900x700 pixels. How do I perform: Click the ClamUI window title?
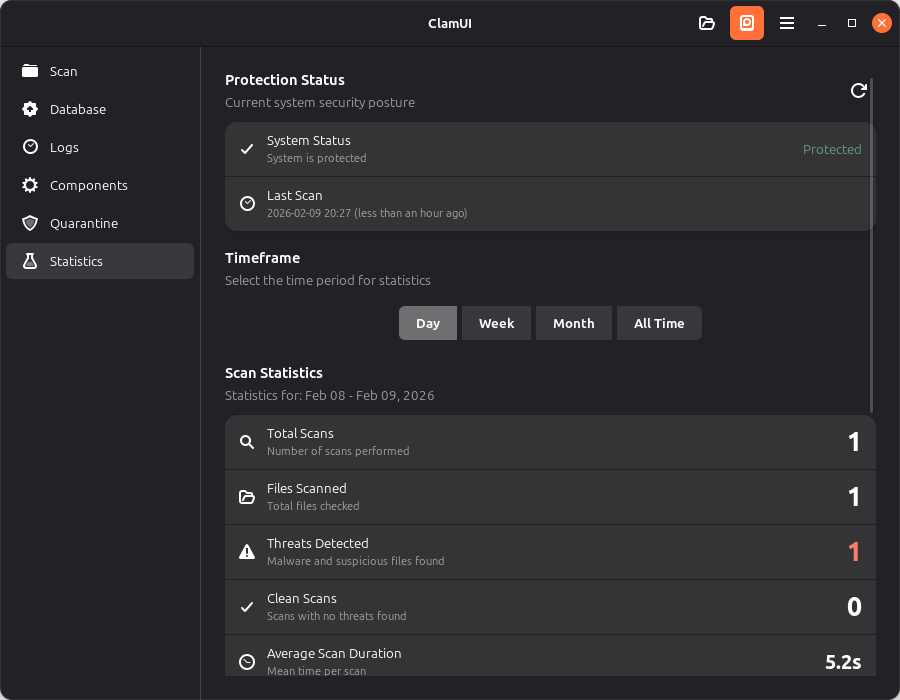click(x=450, y=24)
